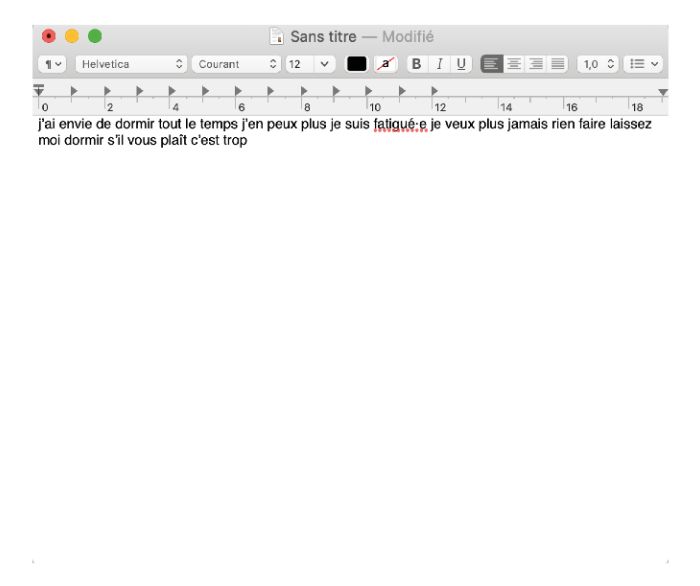Screen dimensions: 700x586
Task: Select the tab stop near ruler mark 10
Action: pyautogui.click(x=369, y=91)
